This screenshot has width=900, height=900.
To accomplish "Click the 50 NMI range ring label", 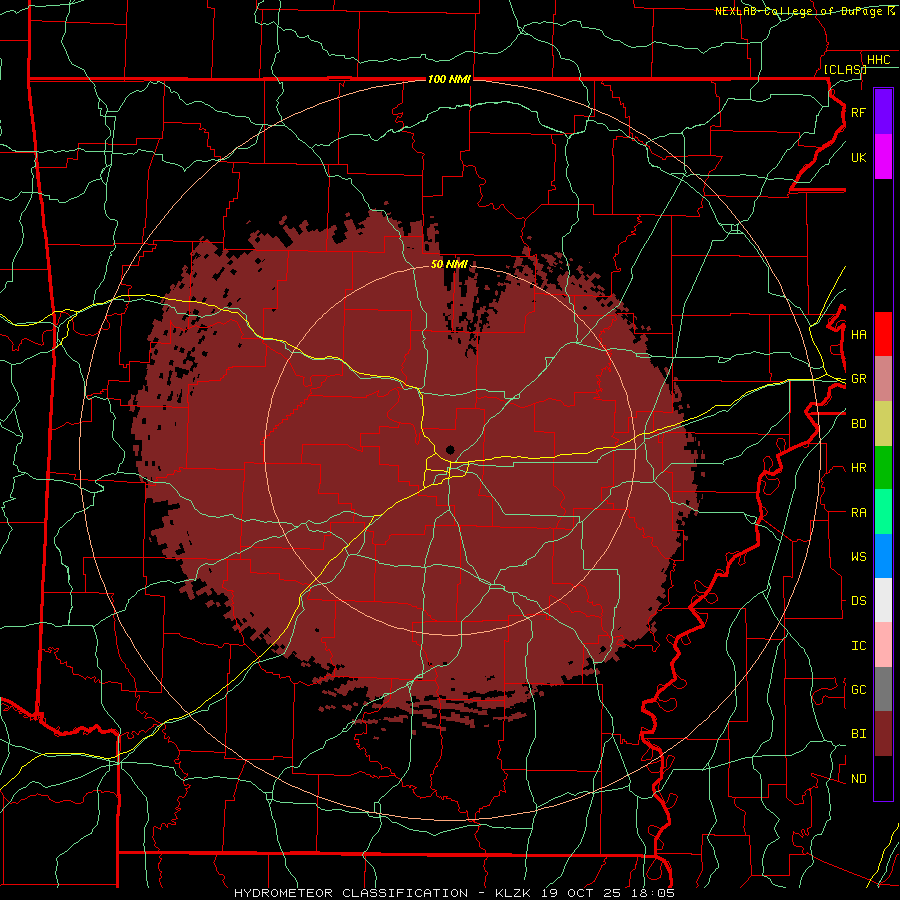I will [449, 264].
